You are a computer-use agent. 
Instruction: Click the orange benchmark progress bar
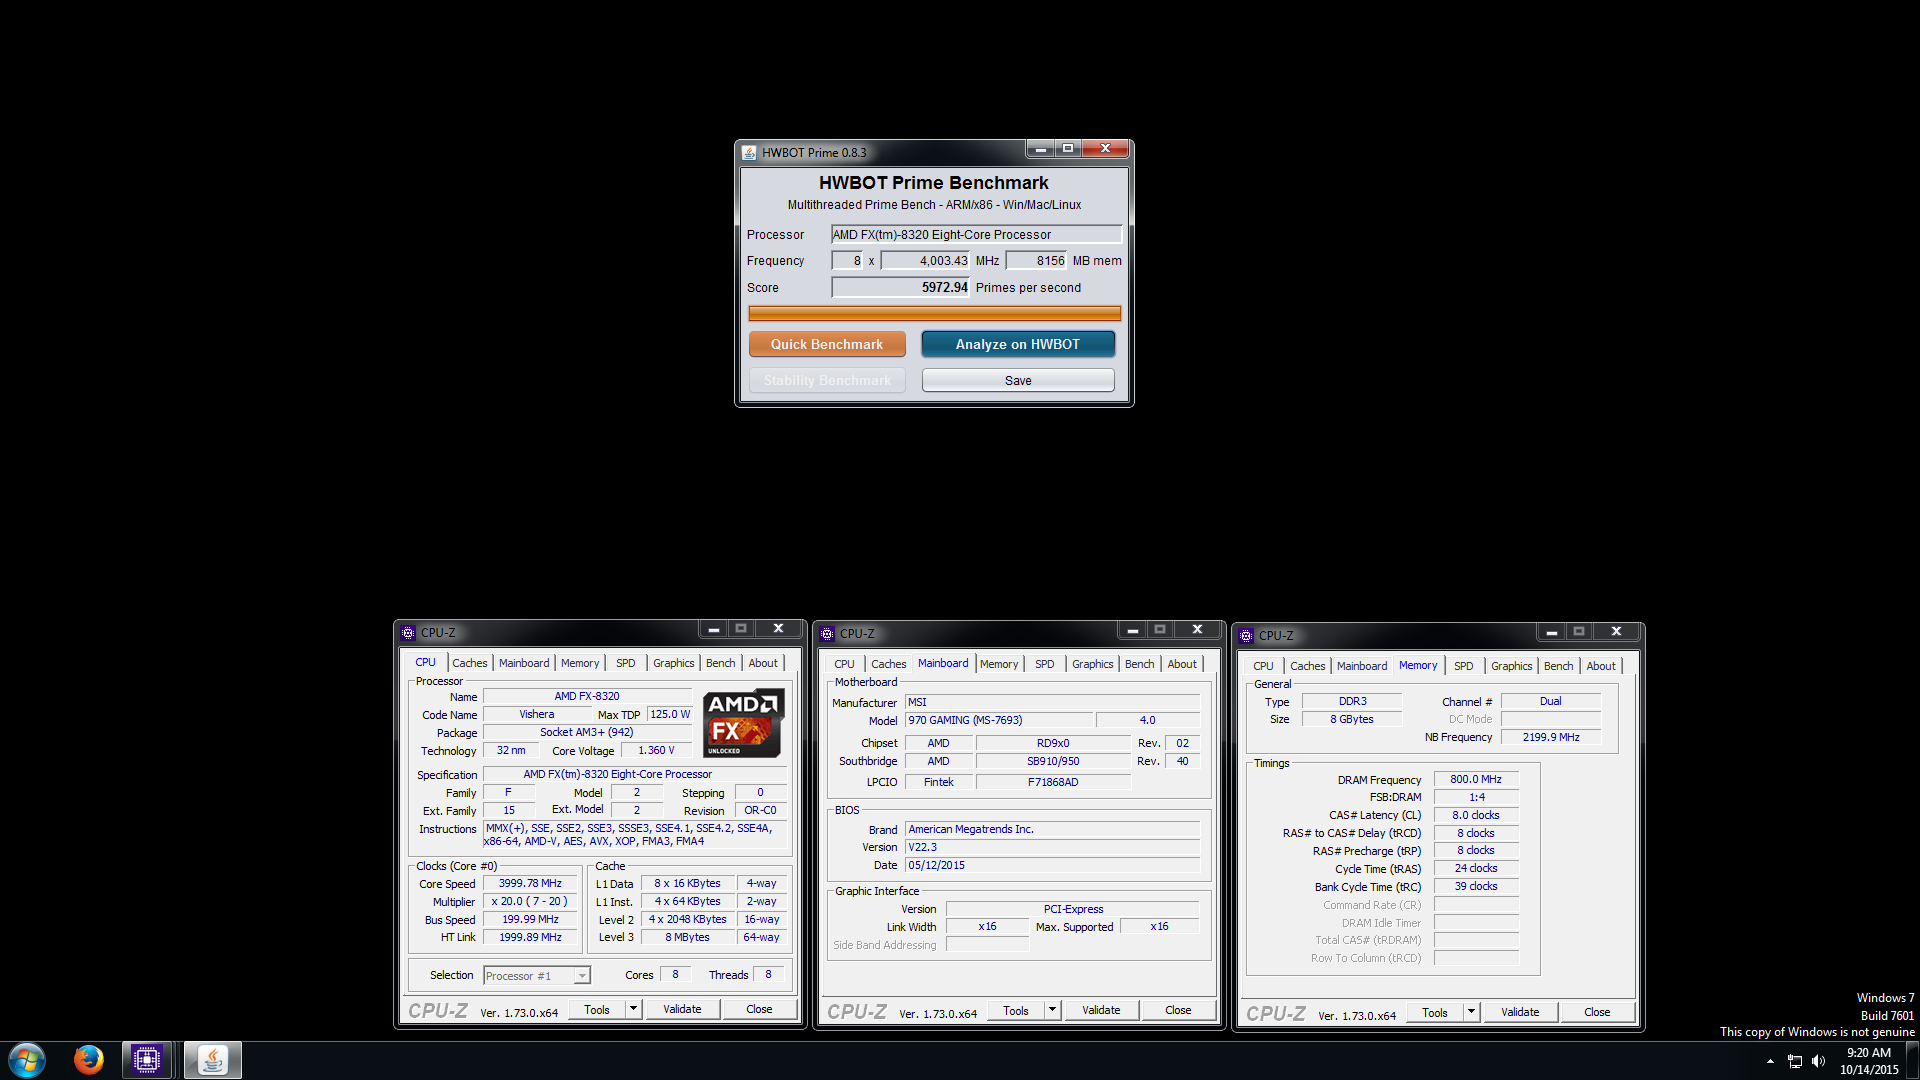click(934, 314)
